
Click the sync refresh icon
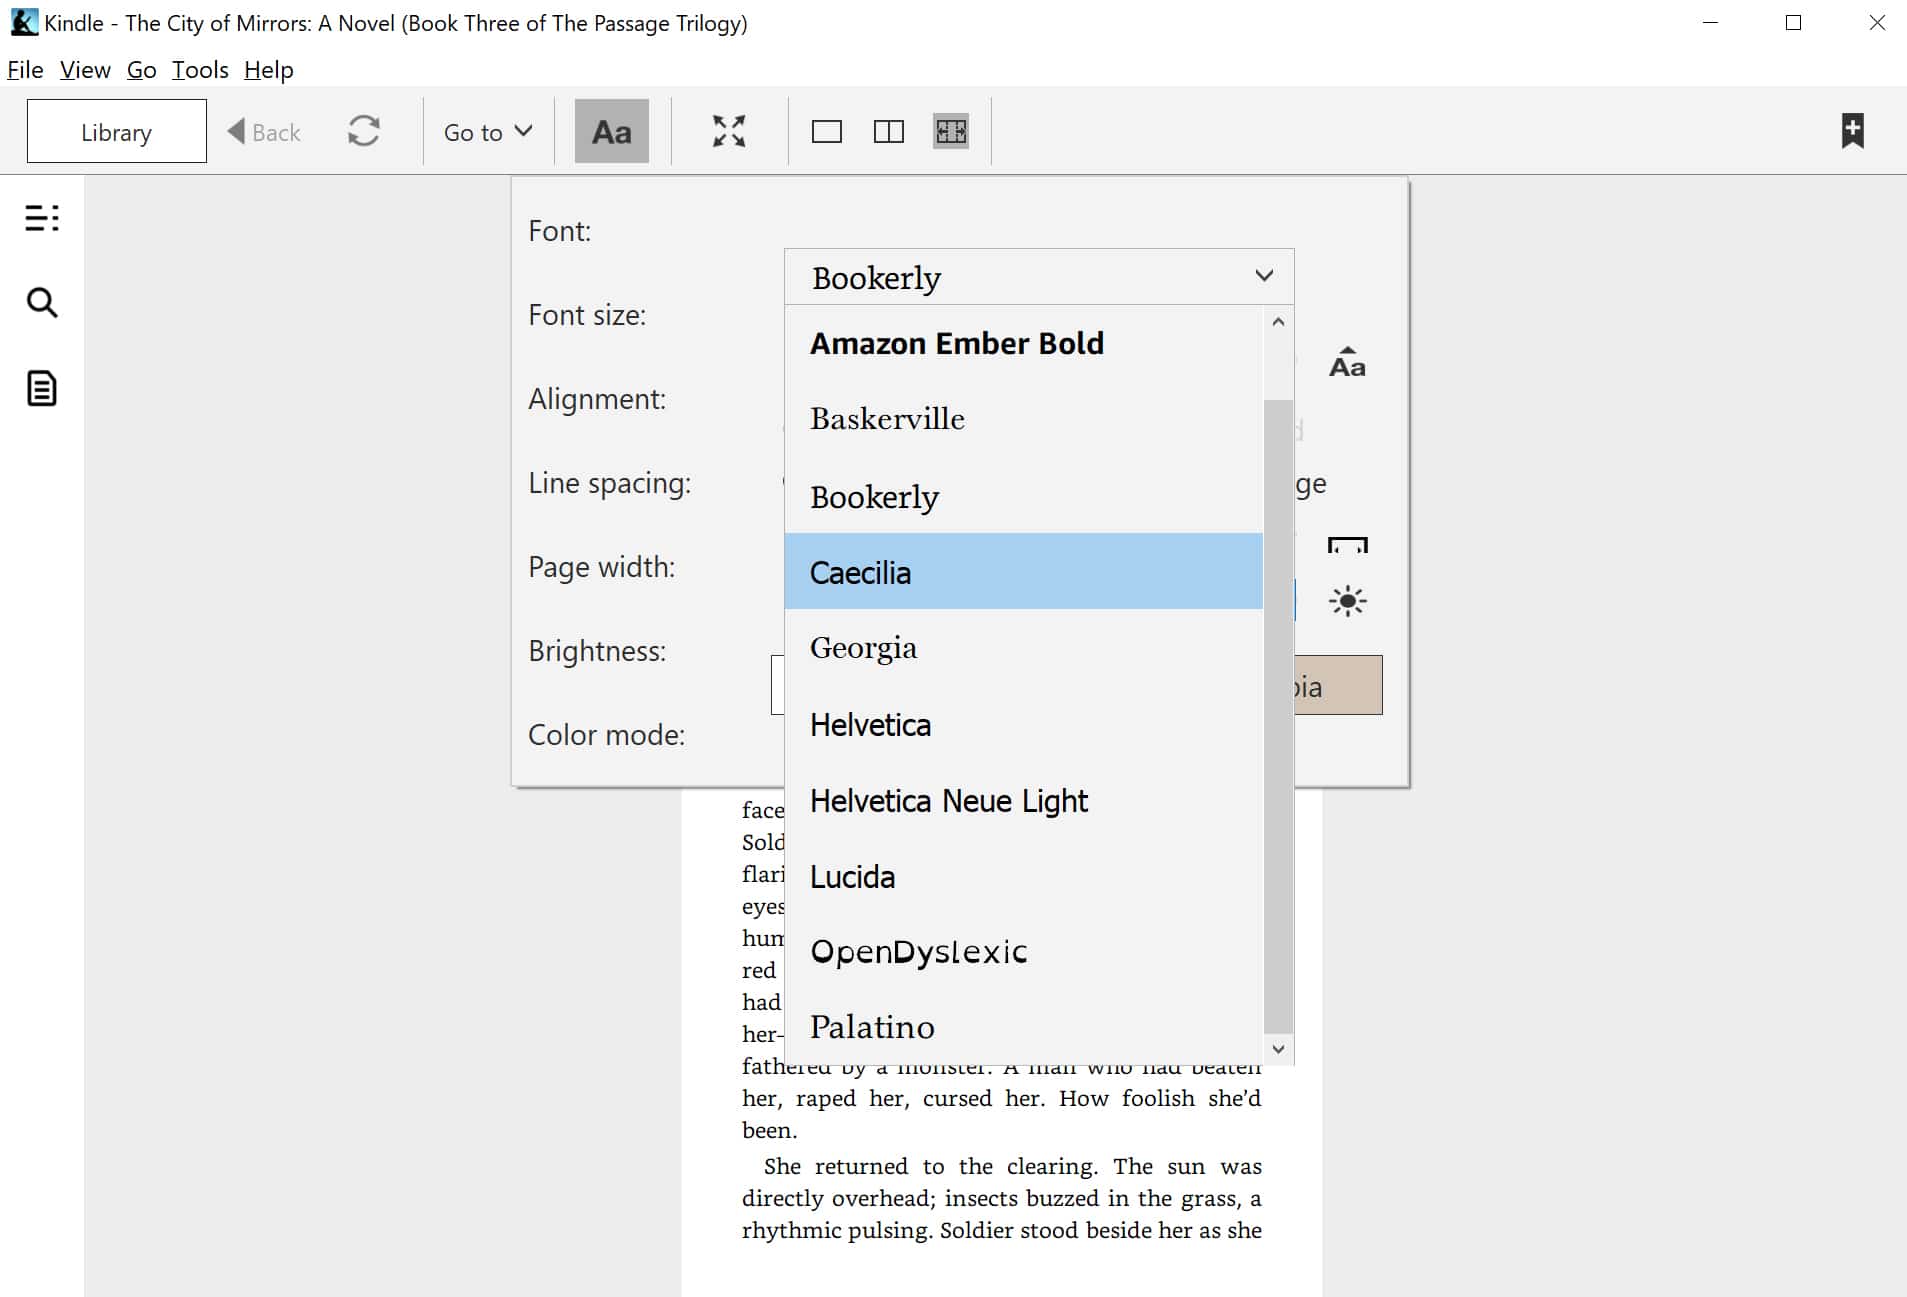pos(364,131)
